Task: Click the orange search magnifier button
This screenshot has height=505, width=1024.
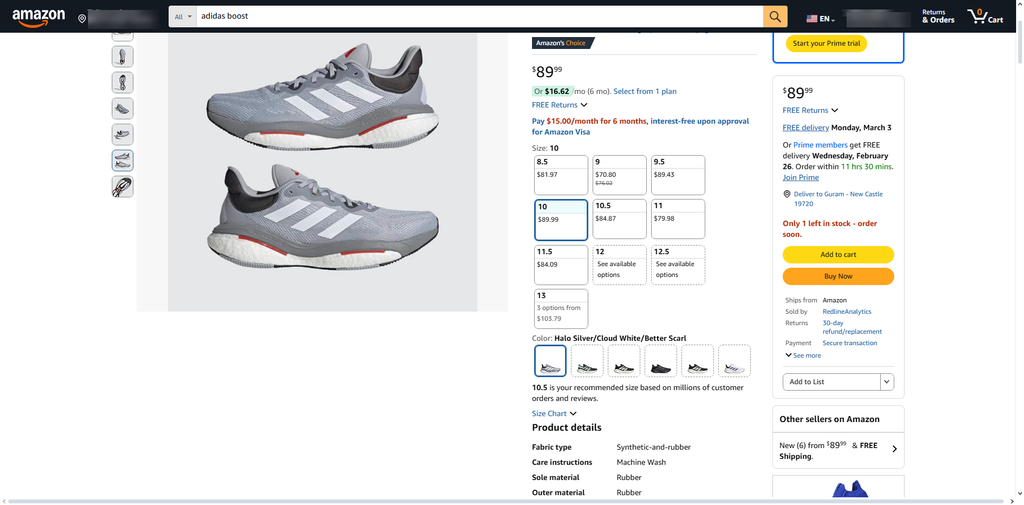Action: (775, 17)
